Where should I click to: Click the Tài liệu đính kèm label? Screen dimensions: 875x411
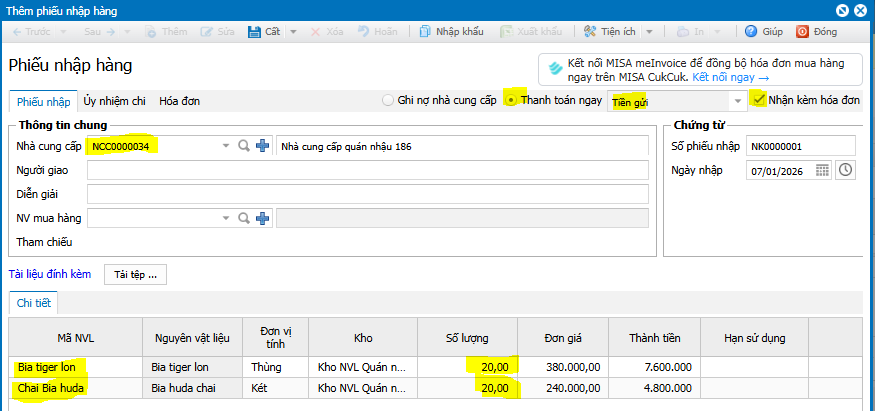tap(50, 274)
